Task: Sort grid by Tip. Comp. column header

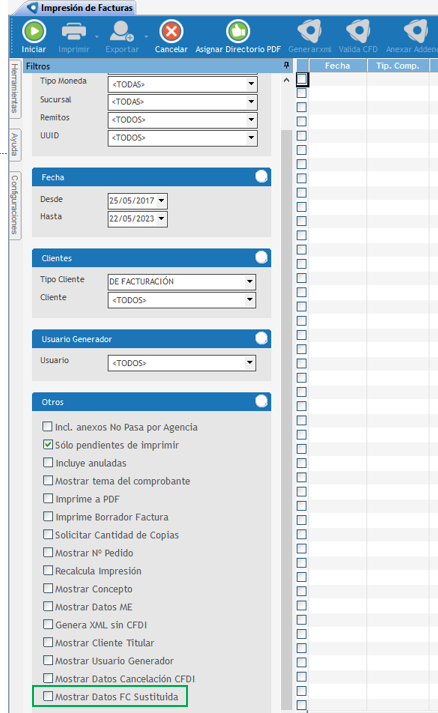Action: coord(398,65)
